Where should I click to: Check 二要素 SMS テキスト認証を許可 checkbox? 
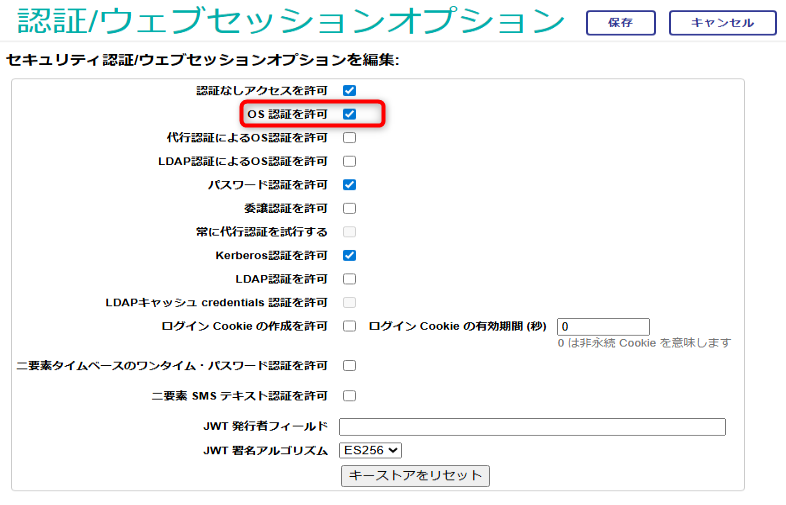(x=350, y=396)
